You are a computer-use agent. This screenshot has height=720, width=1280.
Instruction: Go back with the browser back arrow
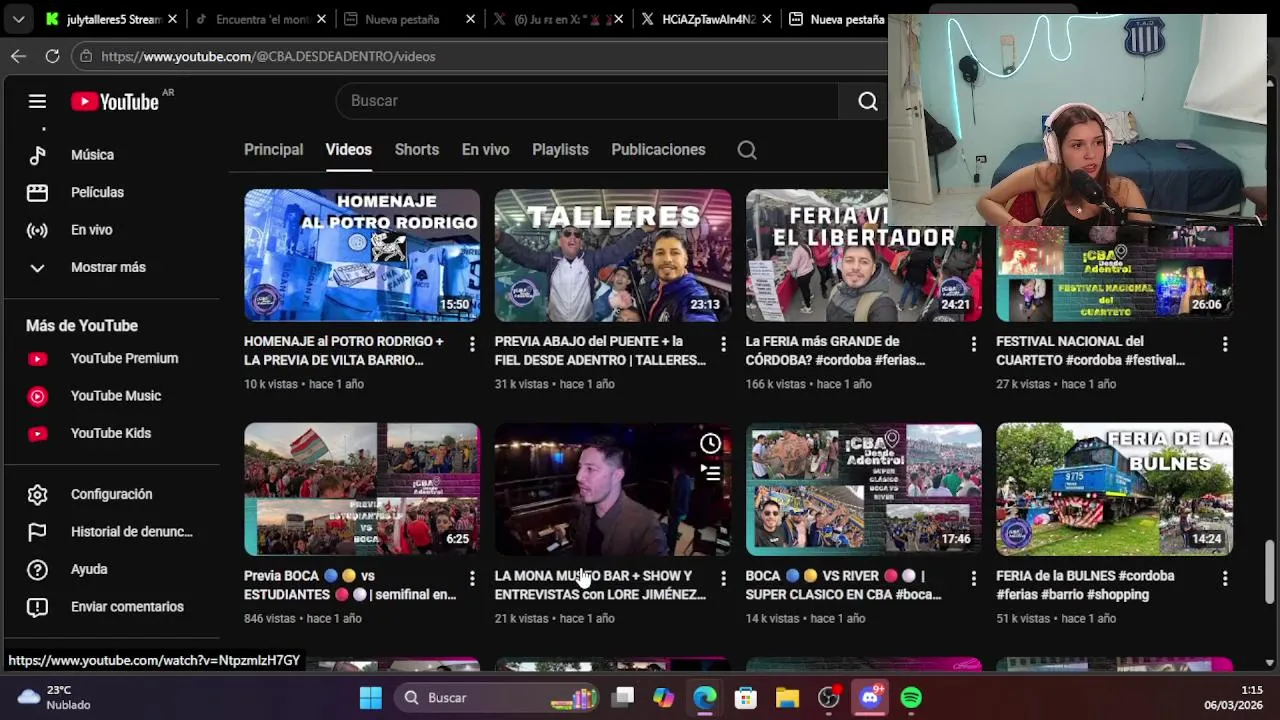coord(18,56)
